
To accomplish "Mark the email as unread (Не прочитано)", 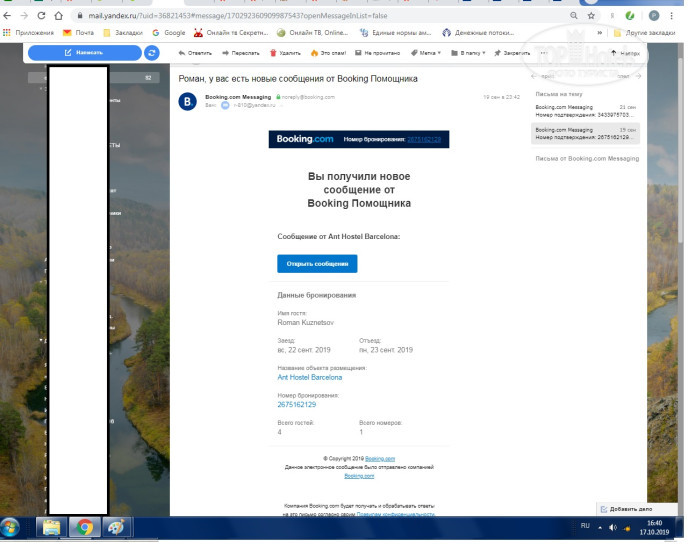I will (x=378, y=52).
